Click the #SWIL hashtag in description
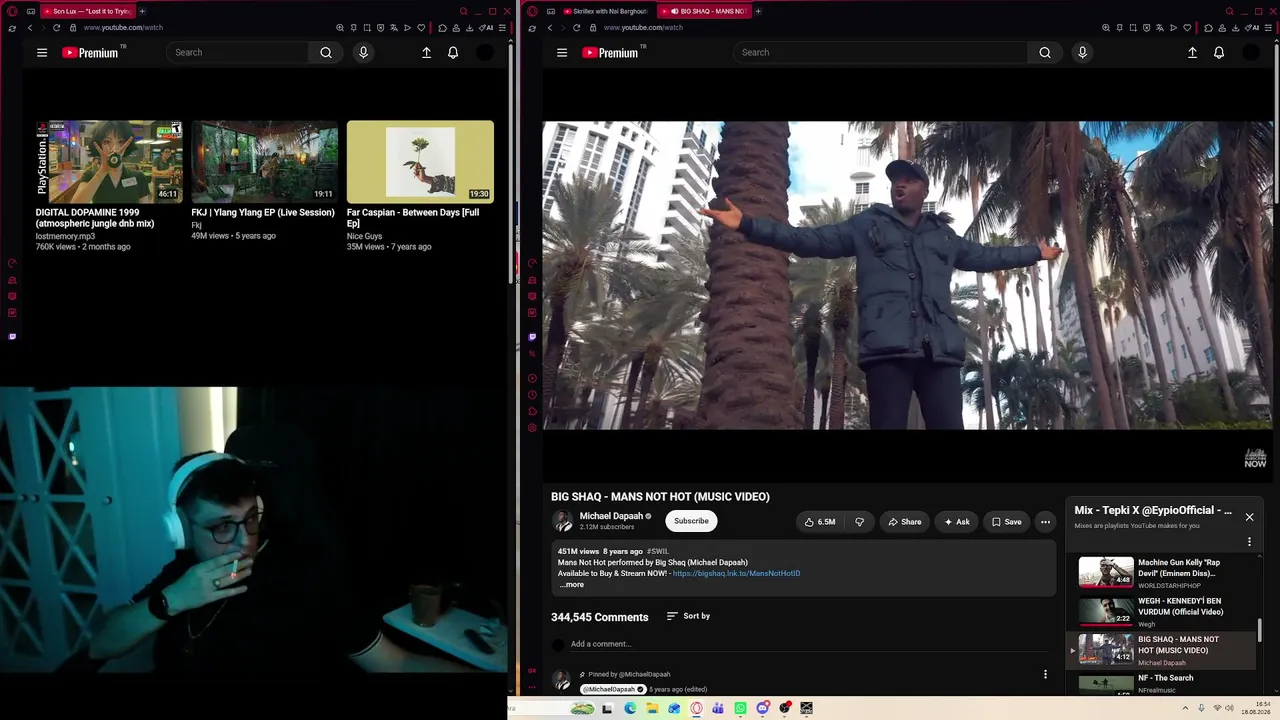This screenshot has width=1280, height=720. coord(658,551)
